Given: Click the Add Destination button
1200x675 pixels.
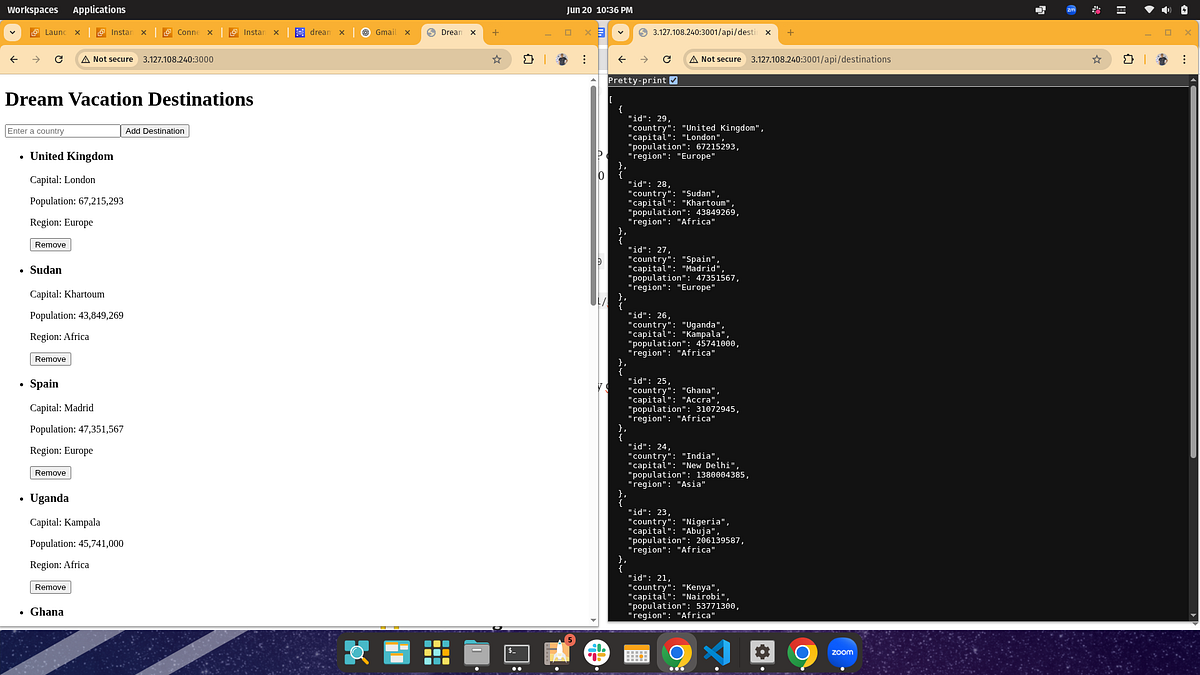Looking at the screenshot, I should pyautogui.click(x=154, y=130).
